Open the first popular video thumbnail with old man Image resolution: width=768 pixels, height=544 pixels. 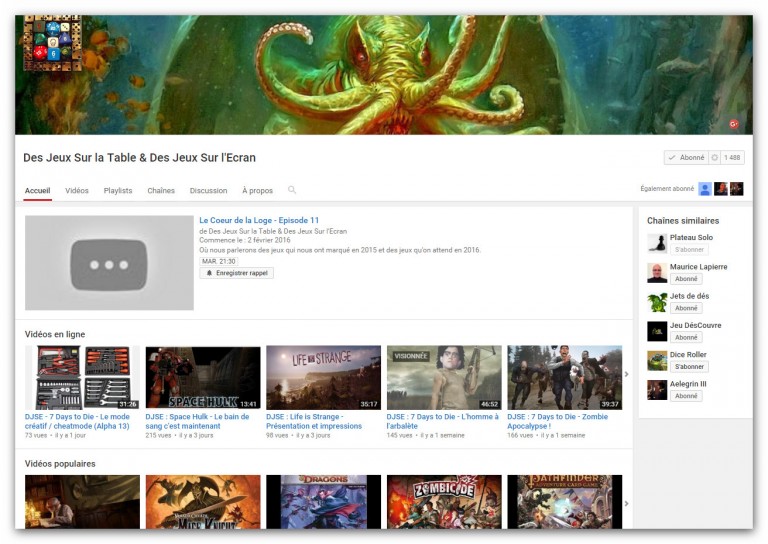click(x=82, y=502)
